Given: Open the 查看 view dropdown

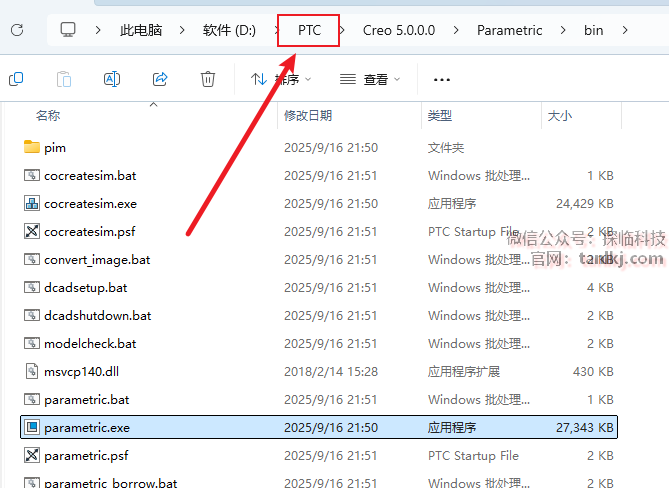Looking at the screenshot, I should coord(370,79).
